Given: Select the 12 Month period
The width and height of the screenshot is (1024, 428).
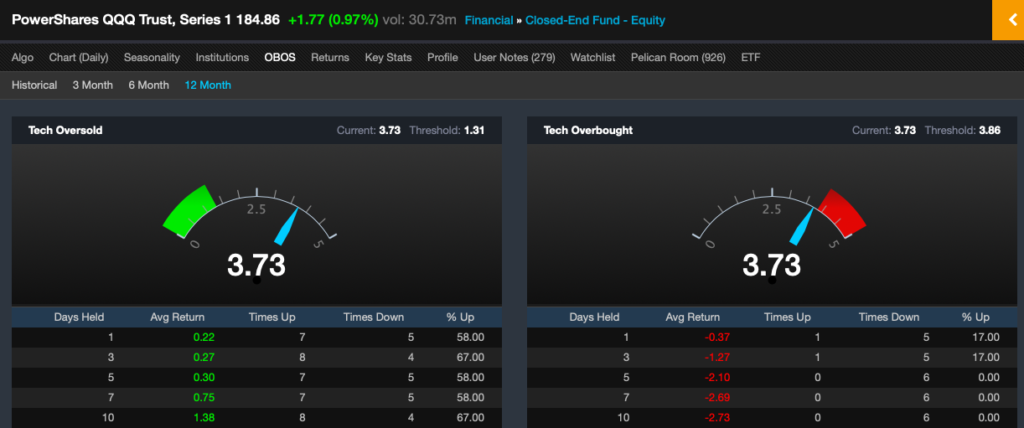Looking at the screenshot, I should click(208, 85).
